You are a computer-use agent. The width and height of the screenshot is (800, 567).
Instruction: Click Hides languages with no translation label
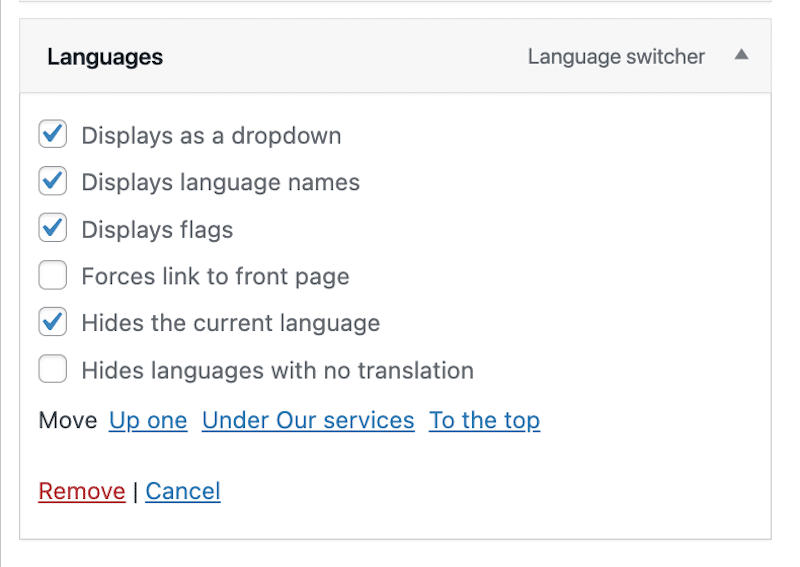278,371
